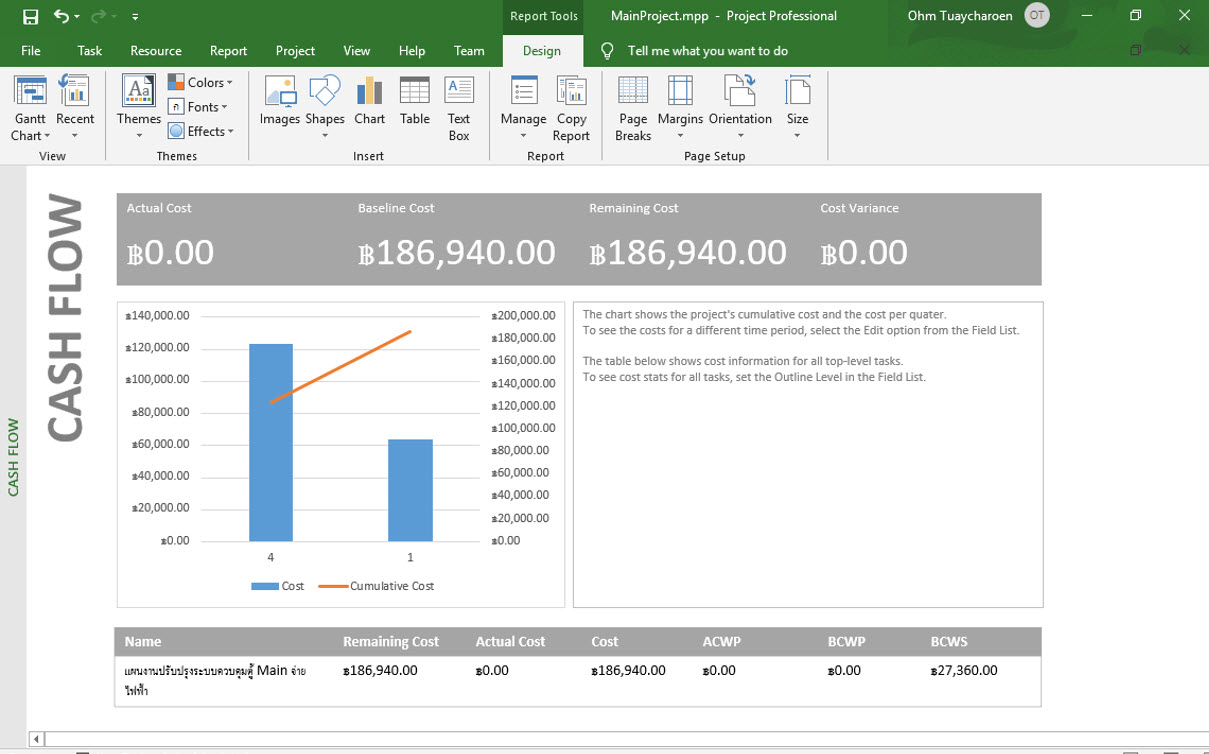Open the Colors theme menu
This screenshot has width=1209, height=754.
[x=201, y=82]
